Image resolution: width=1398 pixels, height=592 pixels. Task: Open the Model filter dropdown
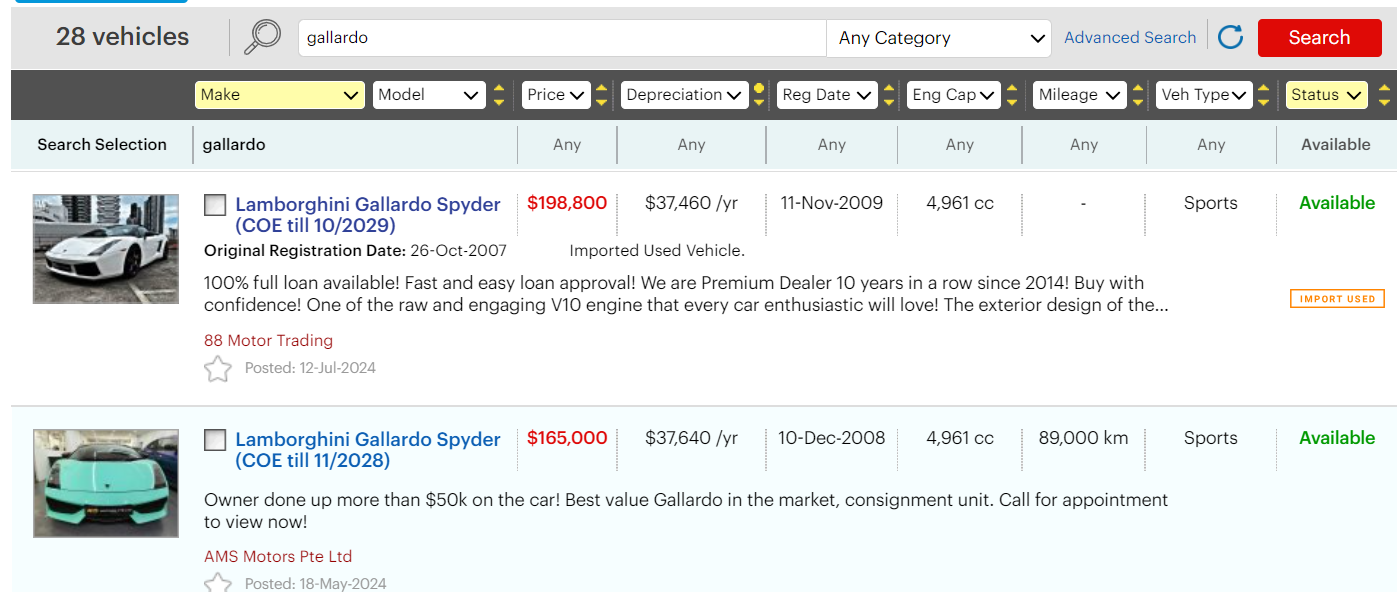pos(429,95)
